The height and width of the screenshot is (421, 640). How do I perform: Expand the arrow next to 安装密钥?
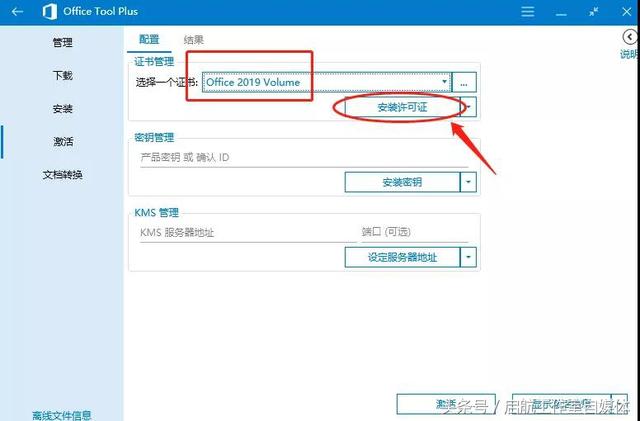(x=469, y=182)
